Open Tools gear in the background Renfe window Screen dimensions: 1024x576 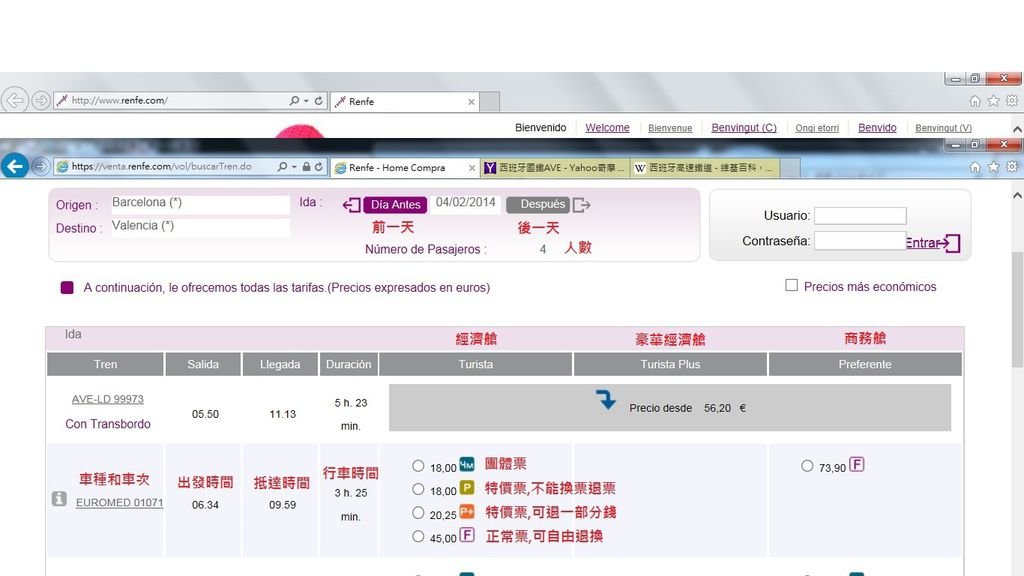[1012, 101]
